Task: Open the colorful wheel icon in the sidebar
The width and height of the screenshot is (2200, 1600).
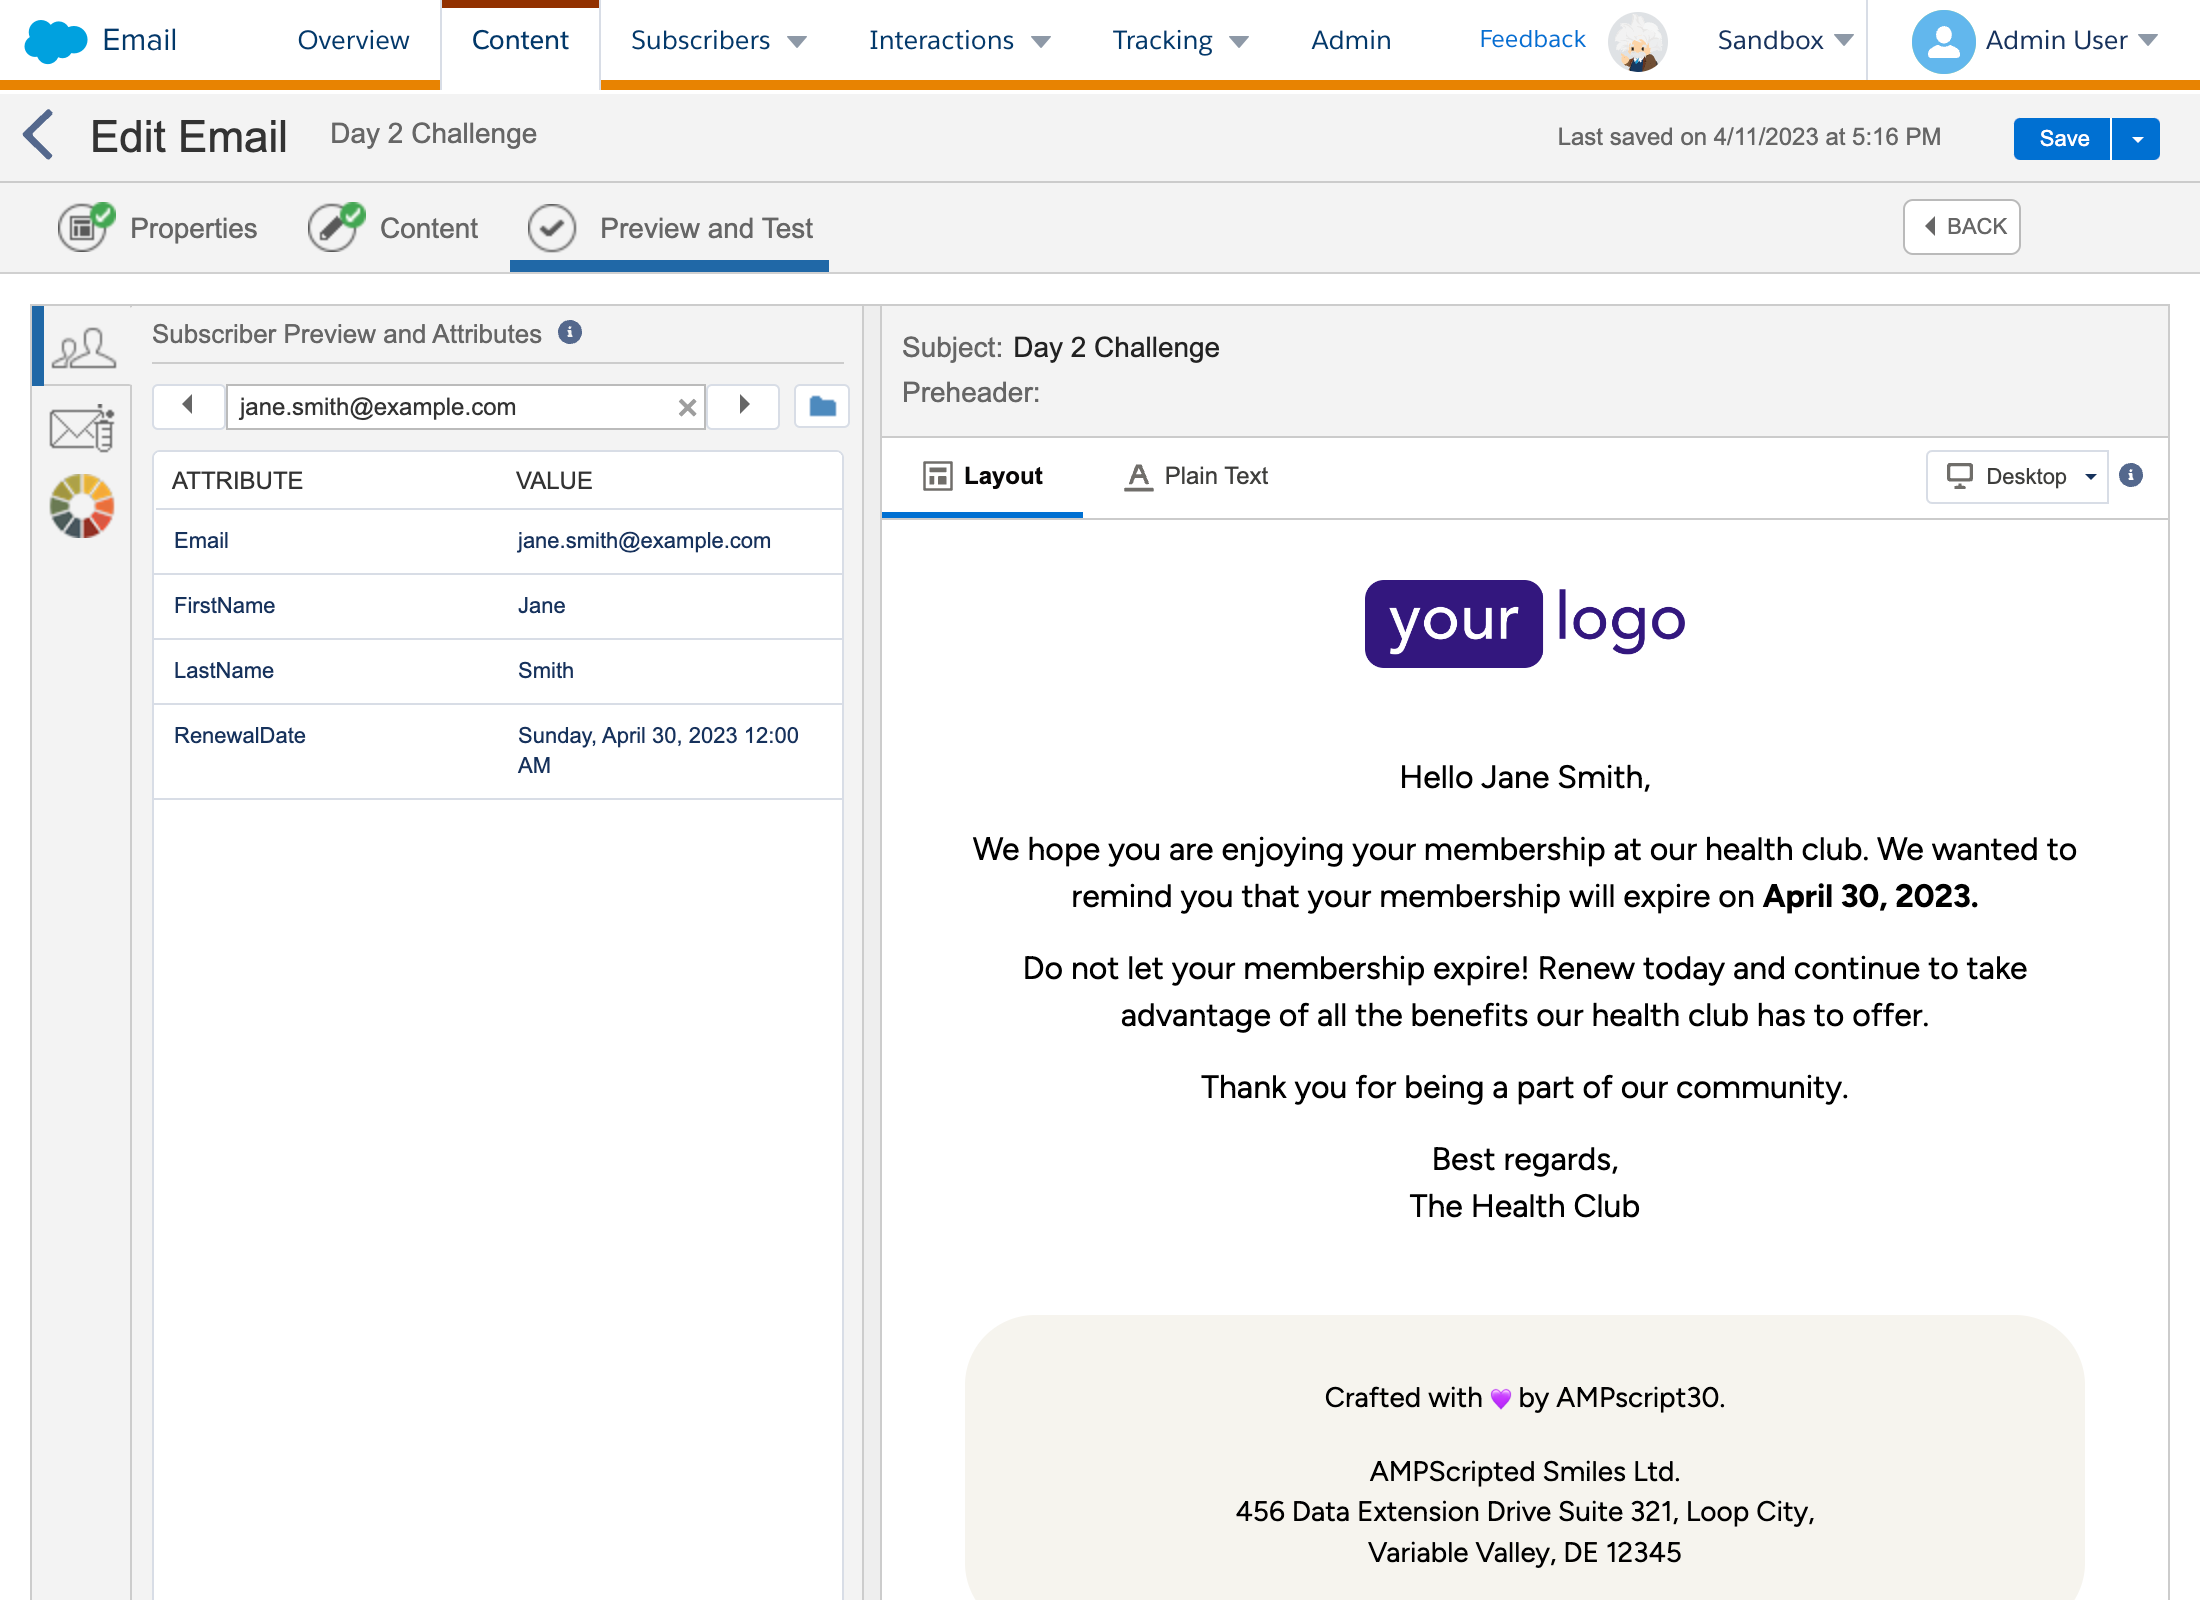Action: click(x=82, y=506)
